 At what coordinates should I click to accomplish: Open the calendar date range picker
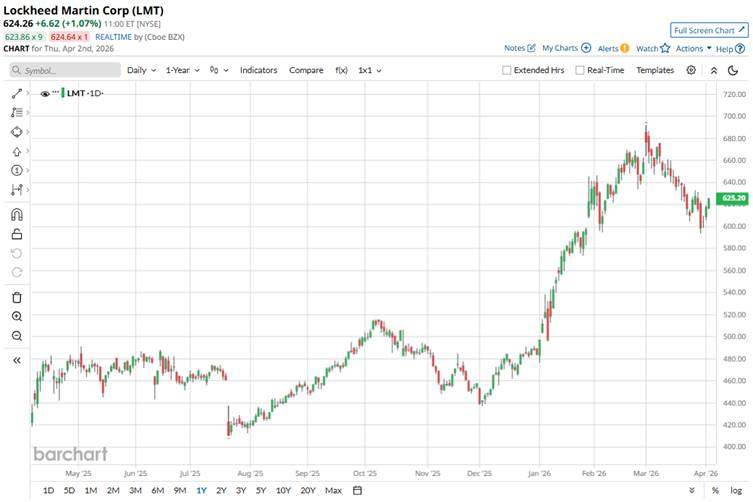[357, 490]
